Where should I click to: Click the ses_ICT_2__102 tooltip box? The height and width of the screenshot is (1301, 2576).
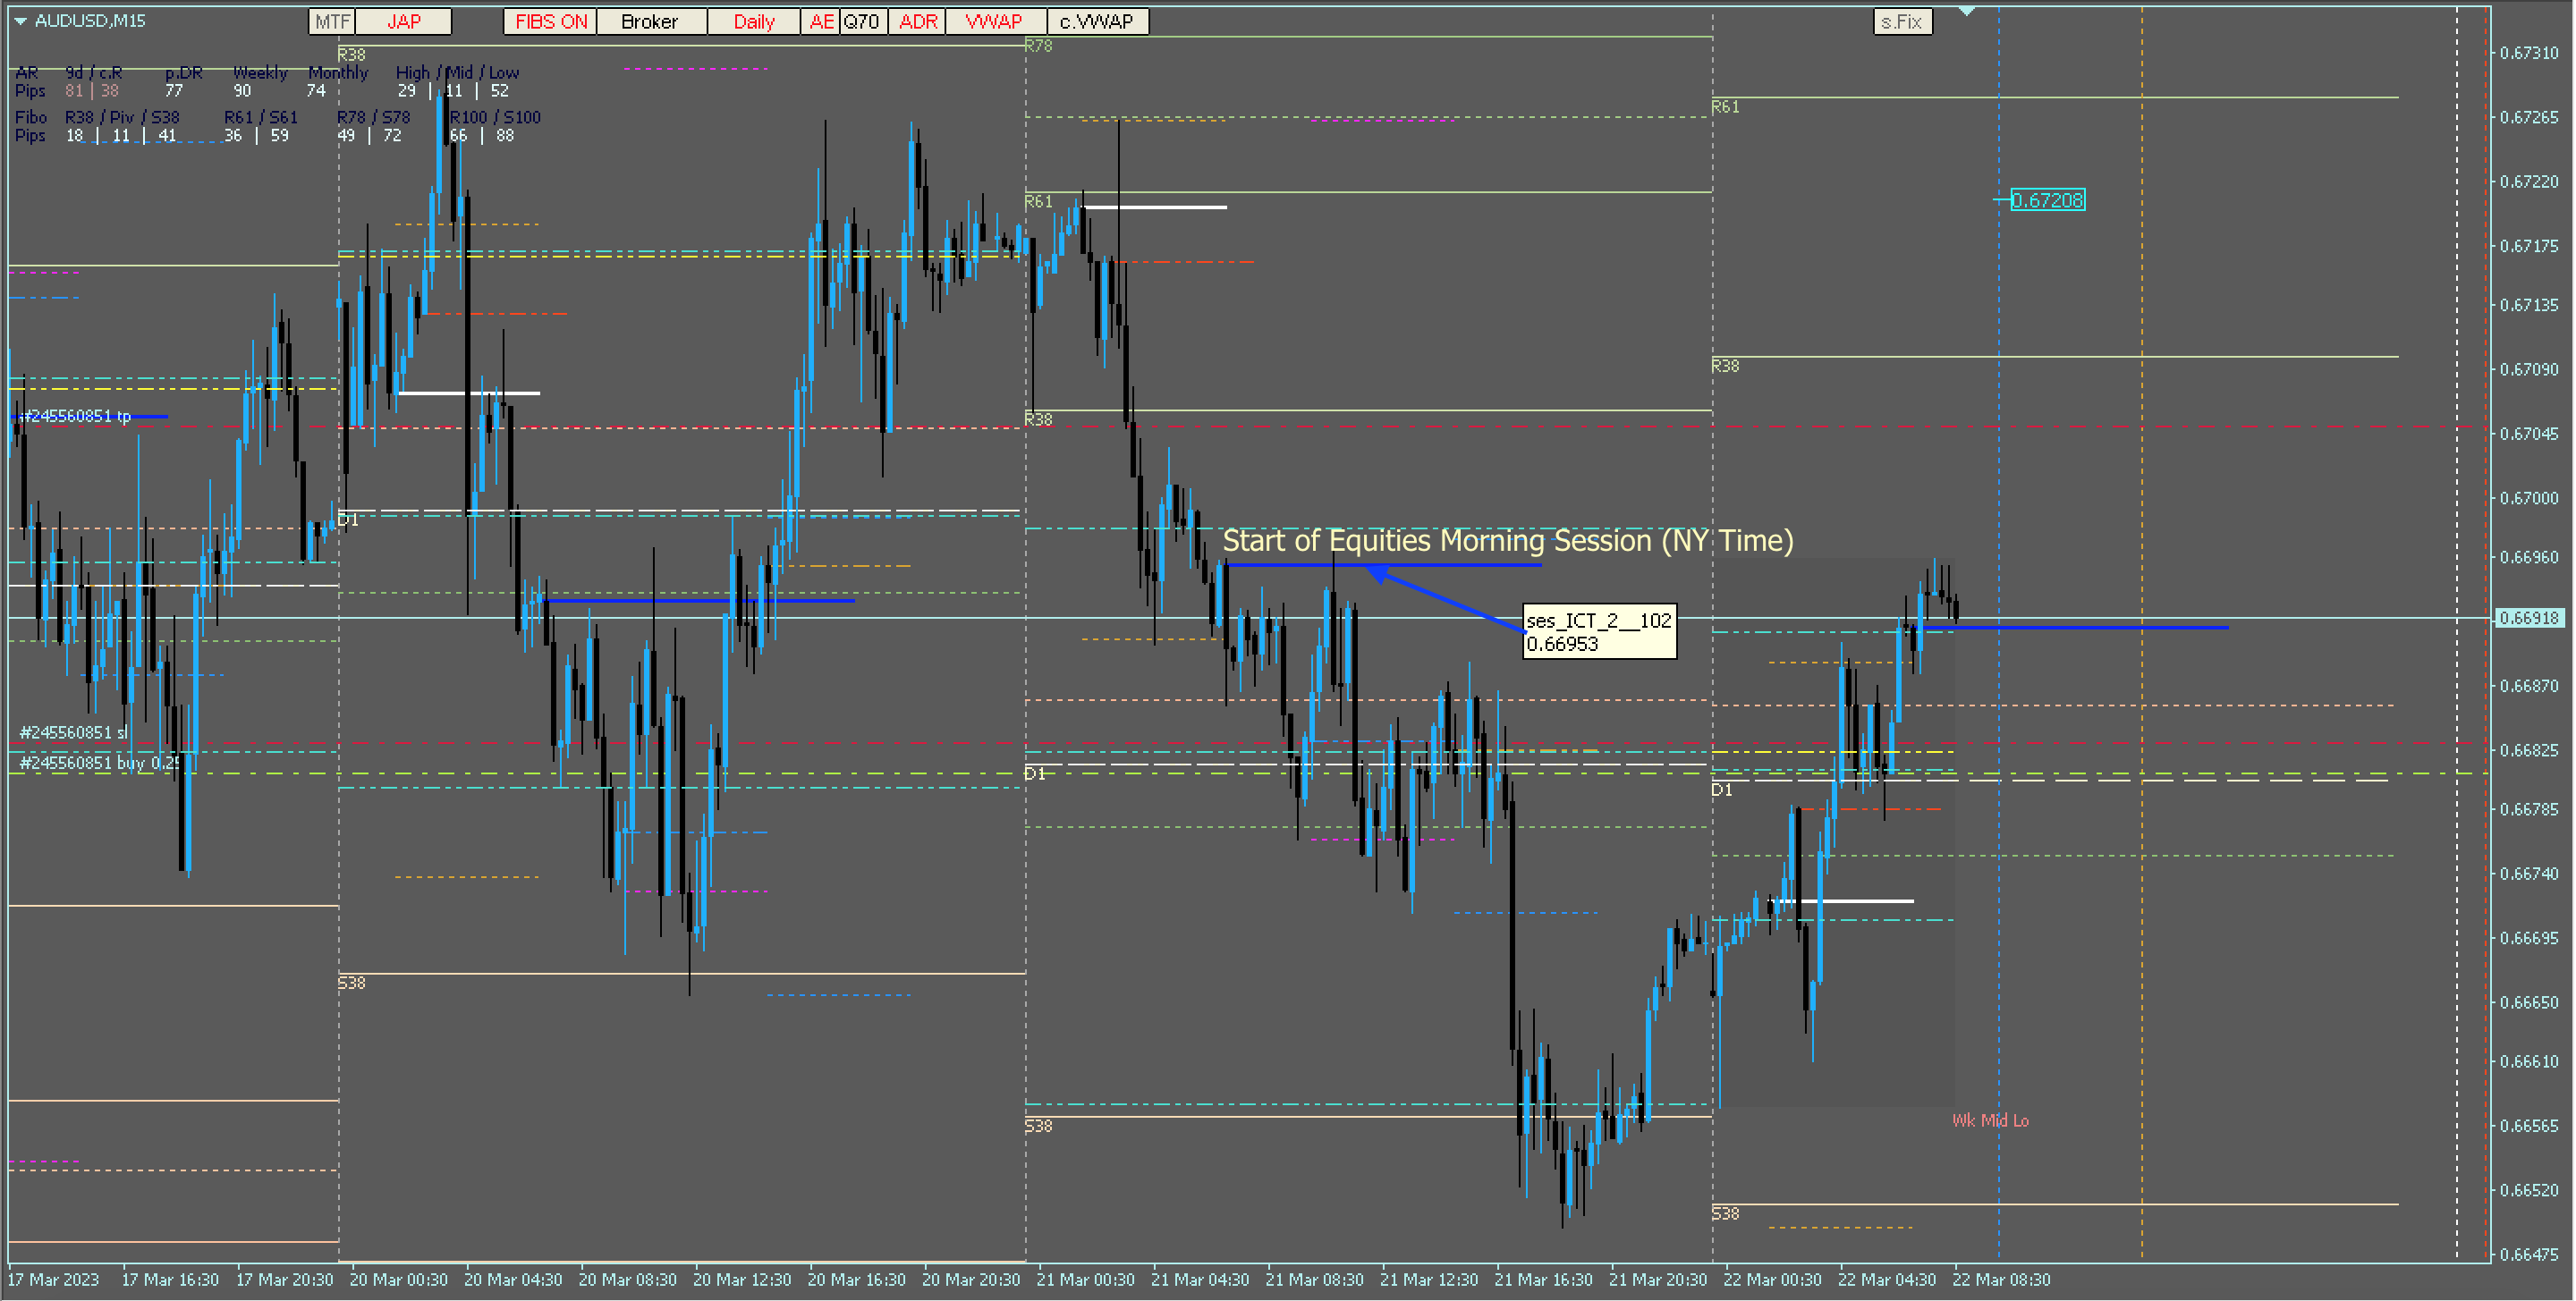click(x=1598, y=631)
